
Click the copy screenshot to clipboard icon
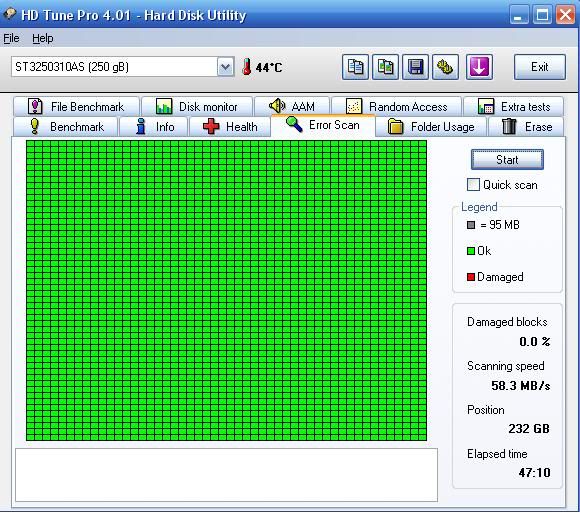(385, 67)
